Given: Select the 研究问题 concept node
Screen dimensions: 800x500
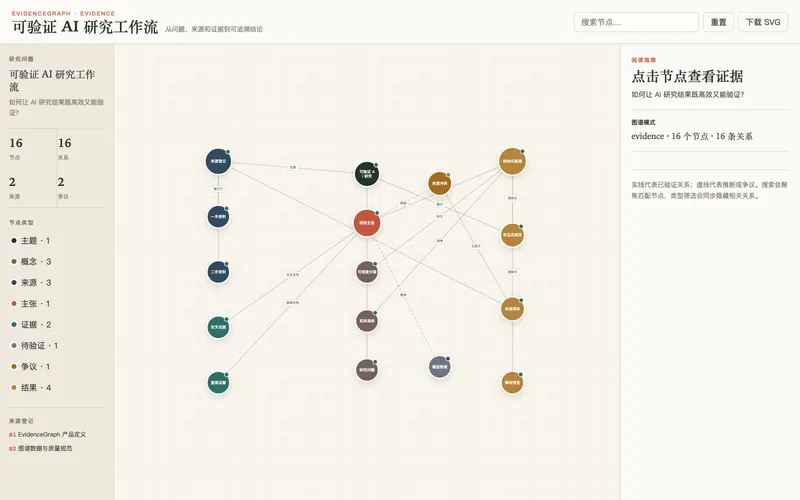Looking at the screenshot, I should point(366,370).
